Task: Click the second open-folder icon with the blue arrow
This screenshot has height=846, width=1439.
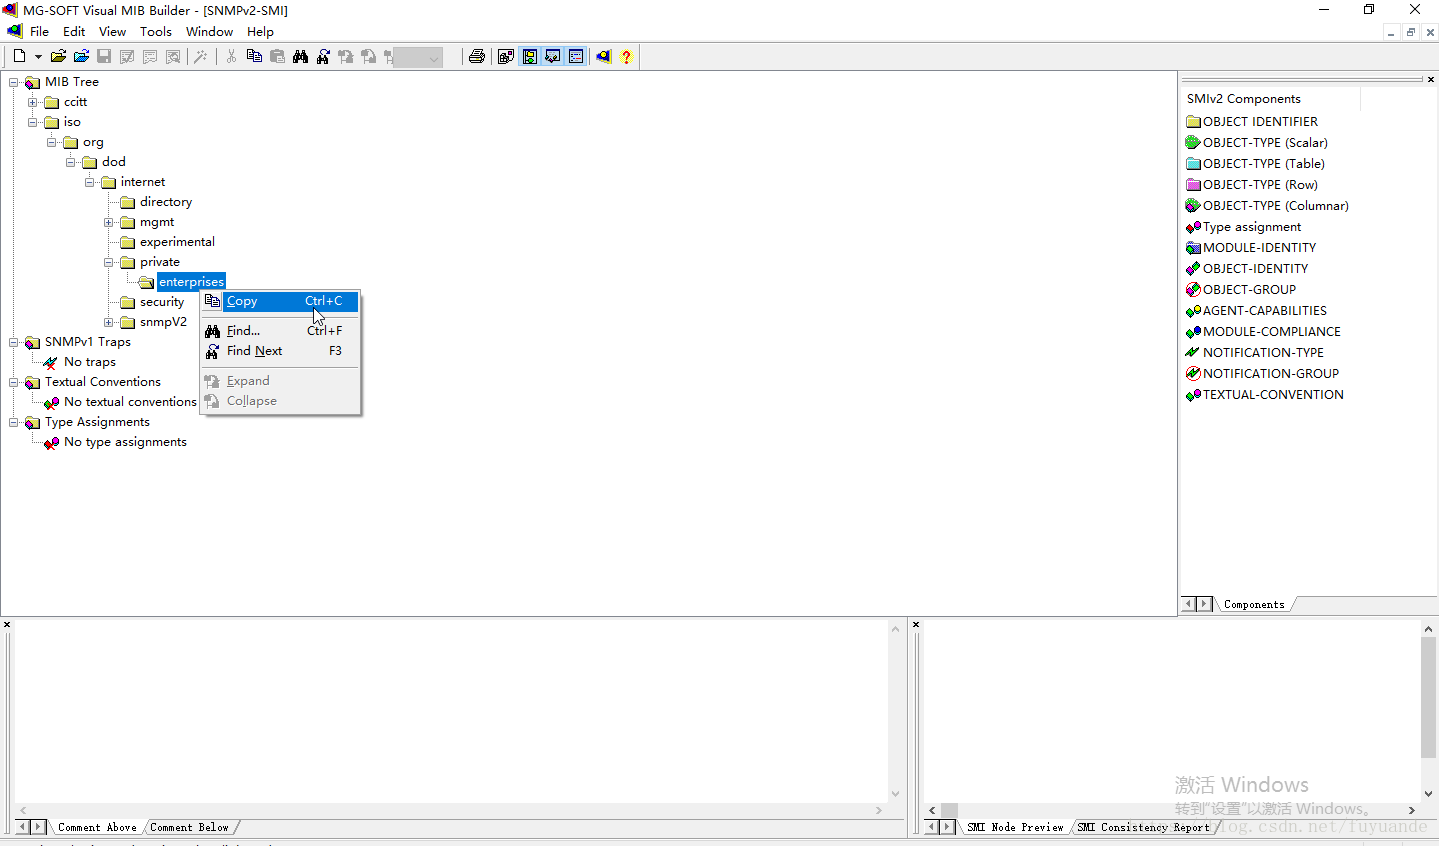Action: click(81, 57)
